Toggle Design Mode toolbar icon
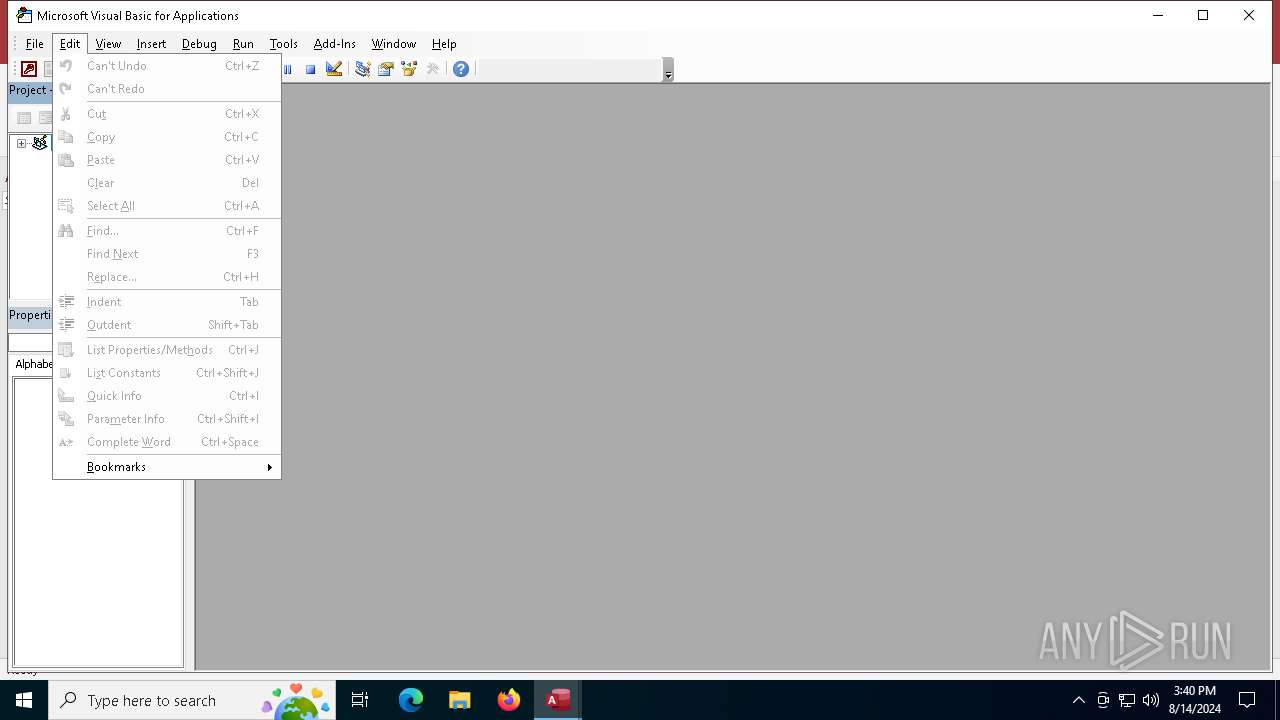1280x720 pixels. click(334, 69)
